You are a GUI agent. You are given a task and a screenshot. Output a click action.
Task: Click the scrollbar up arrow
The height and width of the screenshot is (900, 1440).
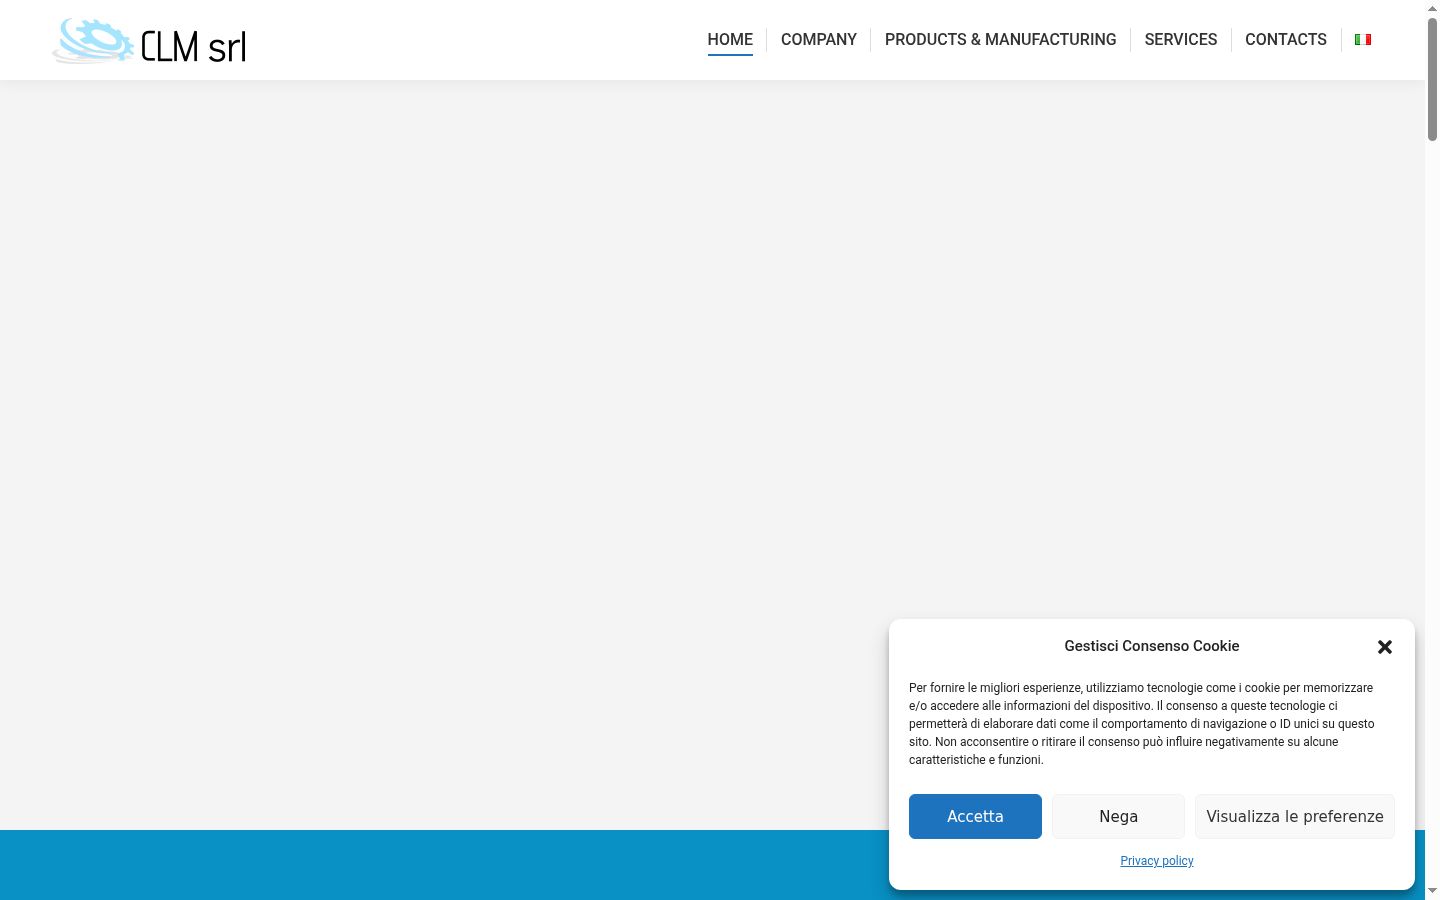pos(1432,7)
